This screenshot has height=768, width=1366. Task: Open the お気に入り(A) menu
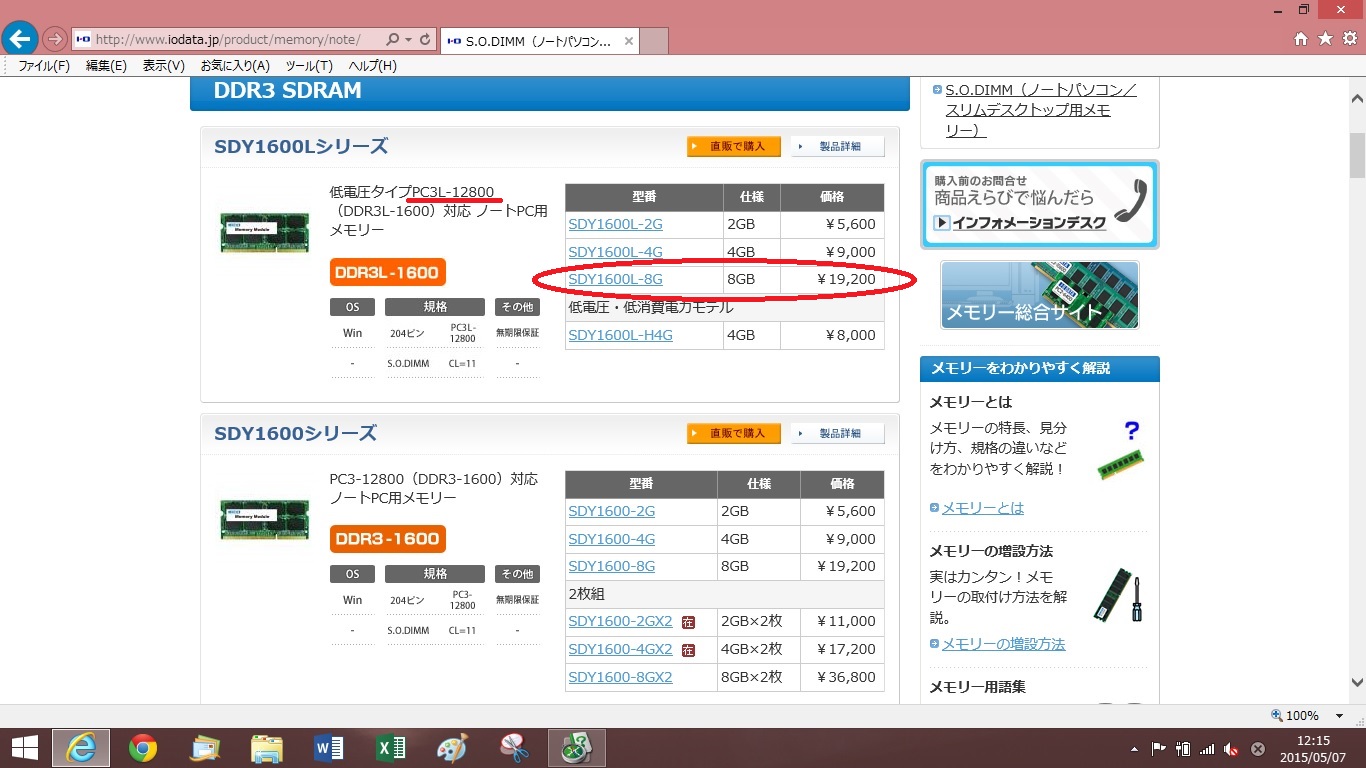tap(235, 66)
